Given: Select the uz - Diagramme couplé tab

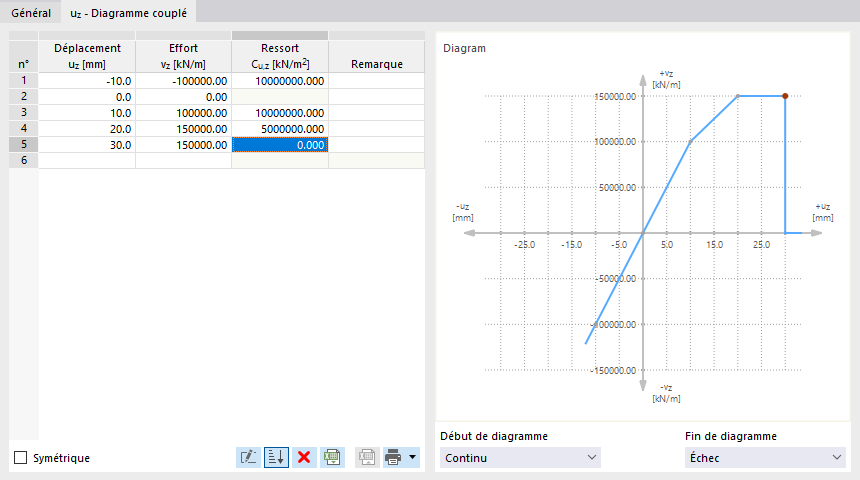Looking at the screenshot, I should (128, 13).
